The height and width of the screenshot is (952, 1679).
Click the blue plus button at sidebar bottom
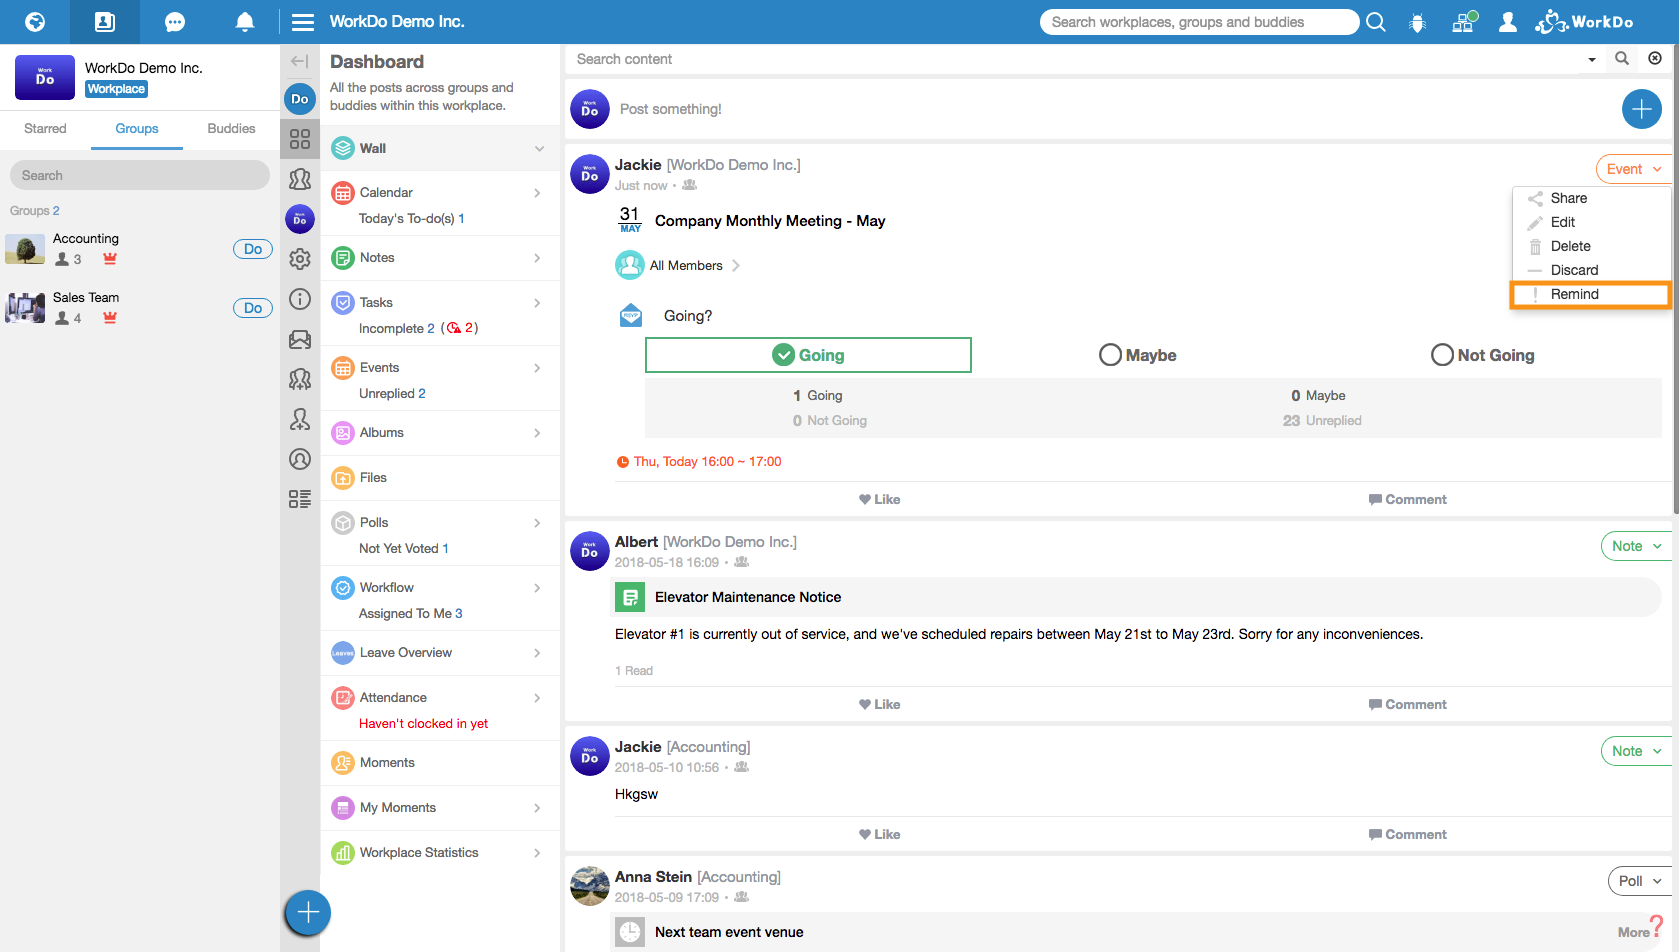coord(308,912)
